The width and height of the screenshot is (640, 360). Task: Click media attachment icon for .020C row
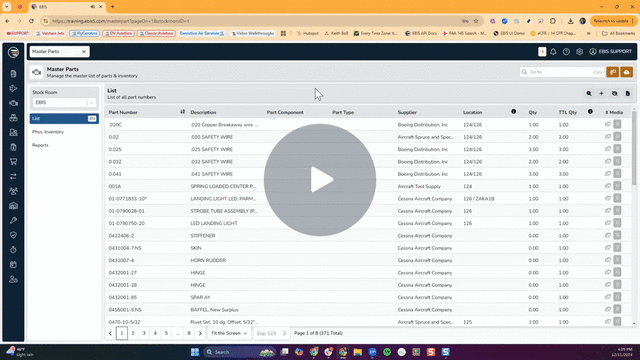(x=608, y=124)
